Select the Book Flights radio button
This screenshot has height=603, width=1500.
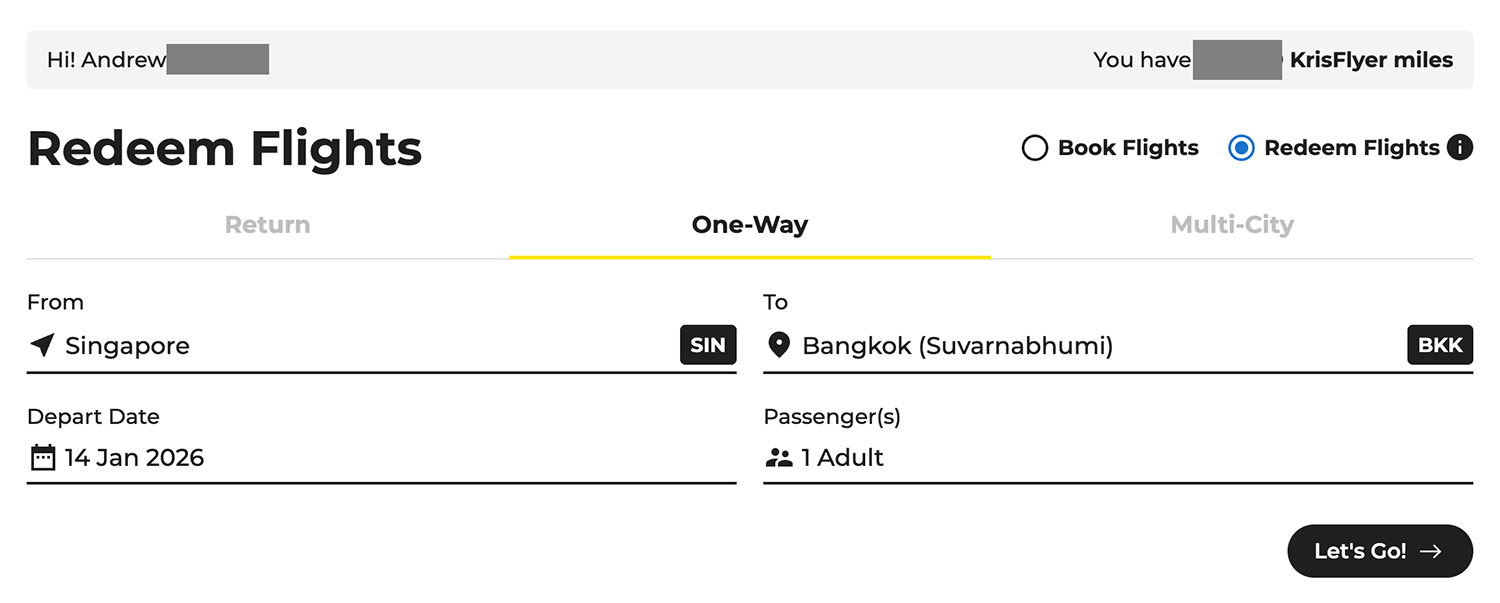1034,149
